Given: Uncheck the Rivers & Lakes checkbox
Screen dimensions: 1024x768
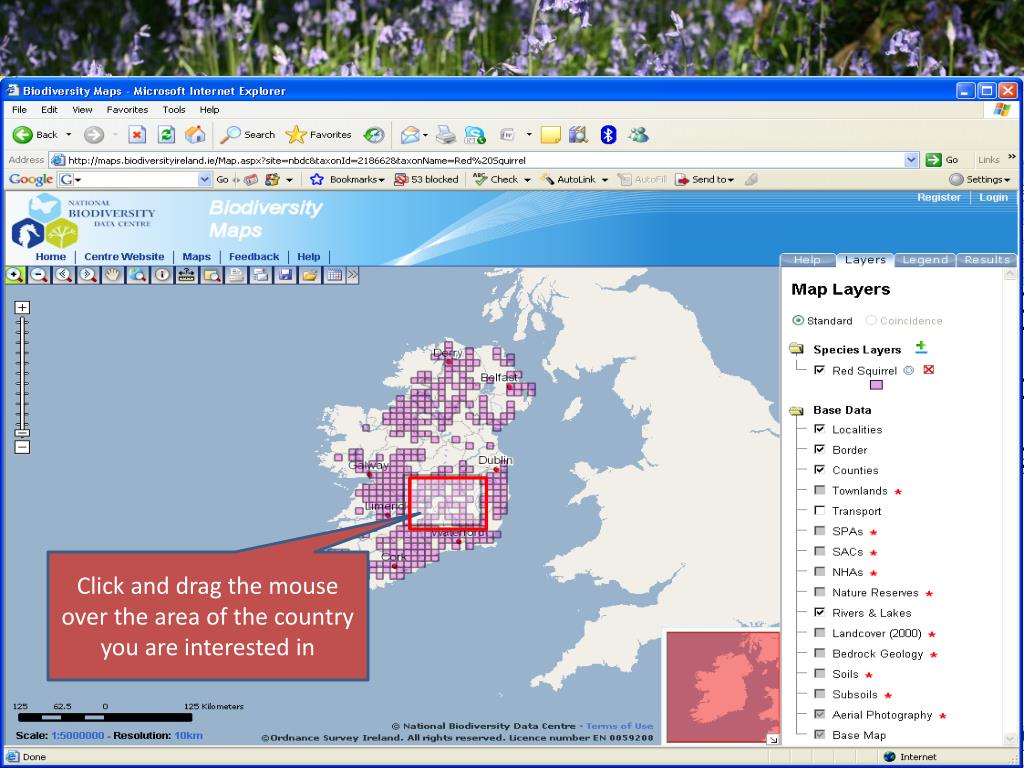Looking at the screenshot, I should pos(820,613).
